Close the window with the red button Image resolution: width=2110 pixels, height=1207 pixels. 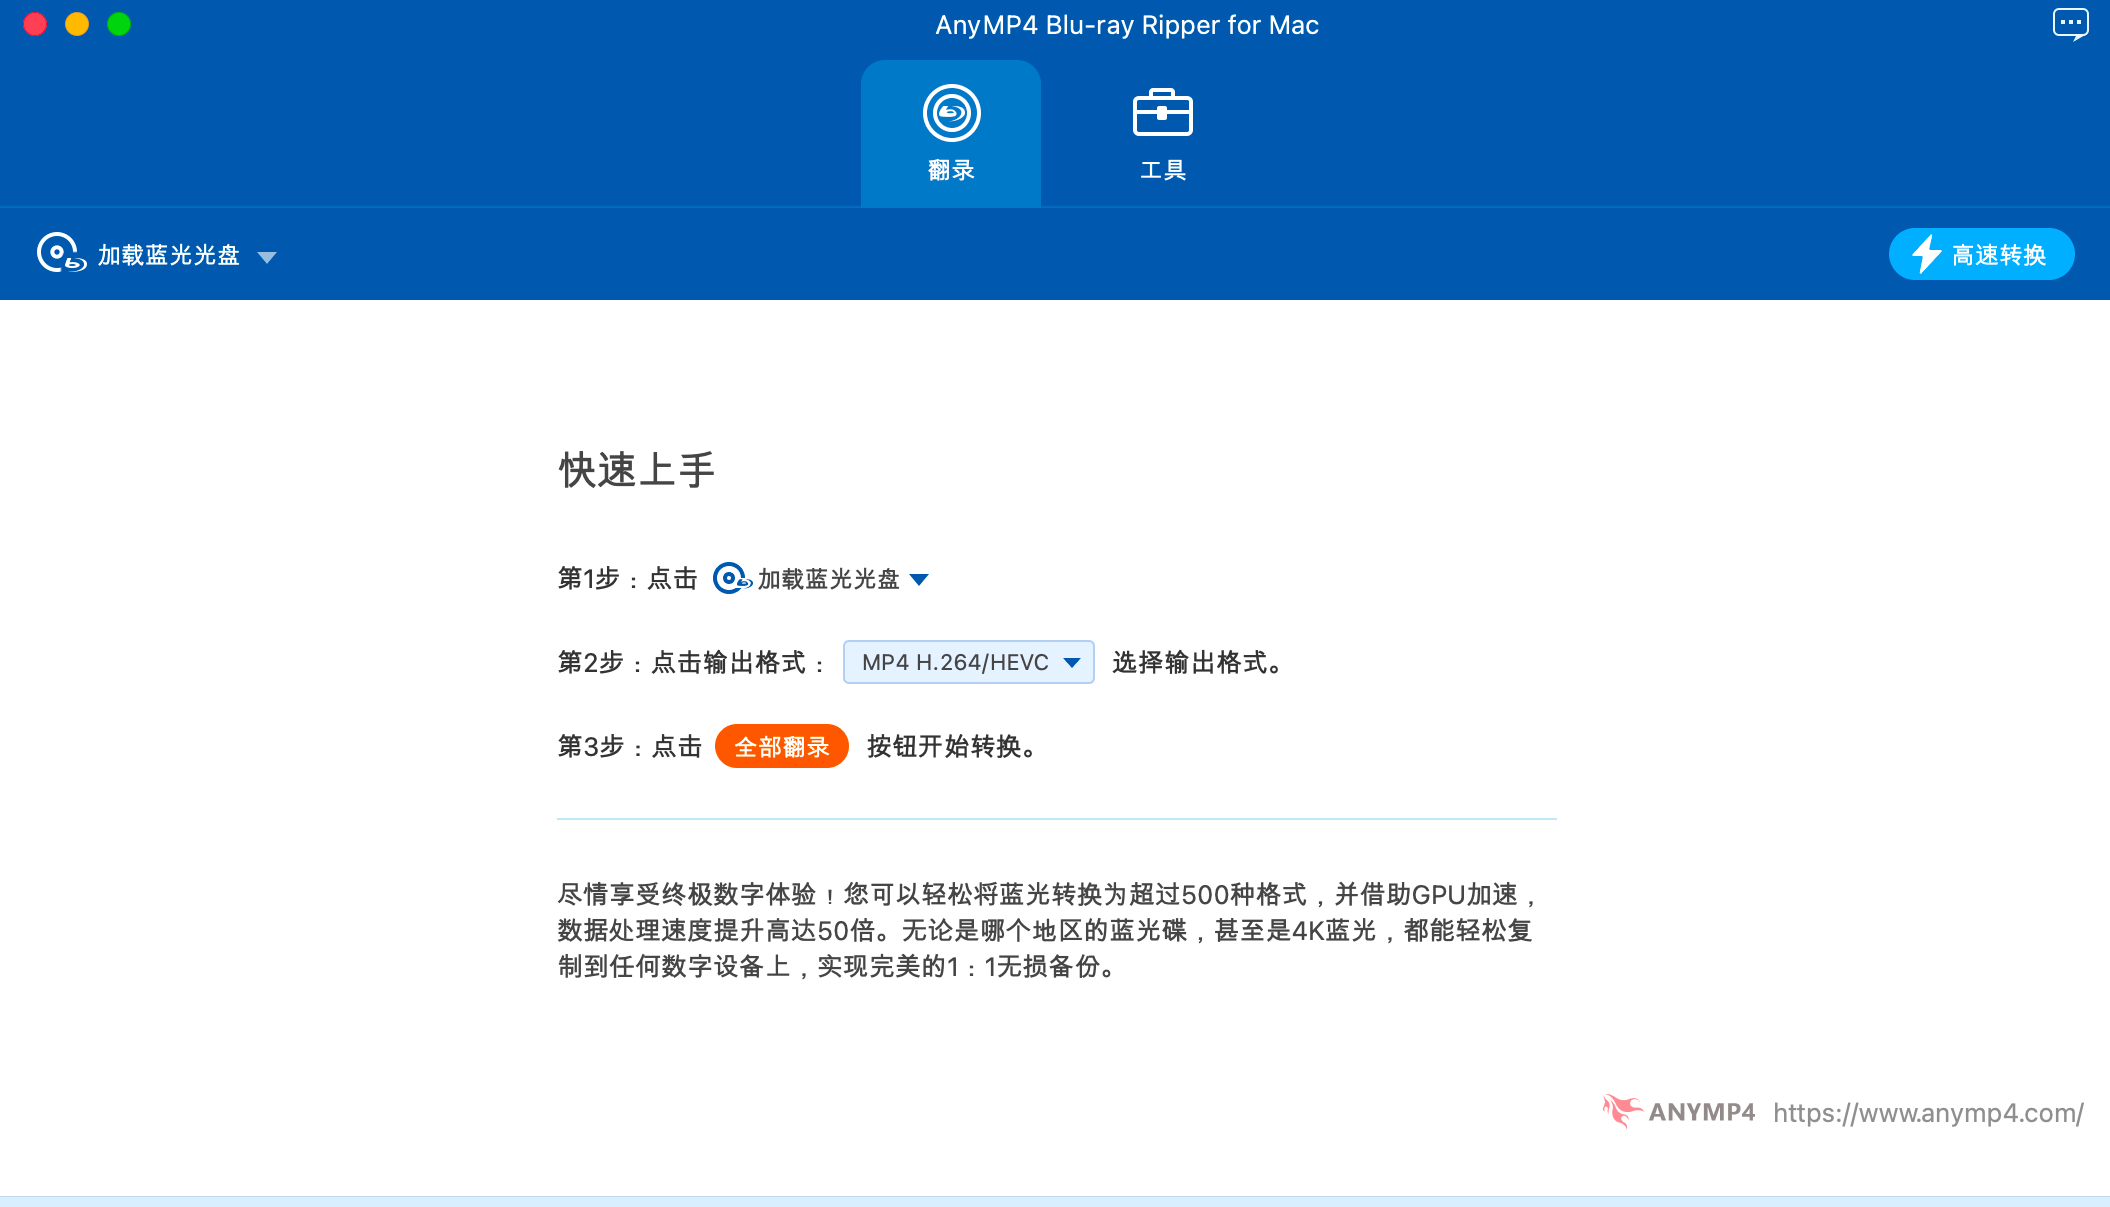pyautogui.click(x=35, y=24)
